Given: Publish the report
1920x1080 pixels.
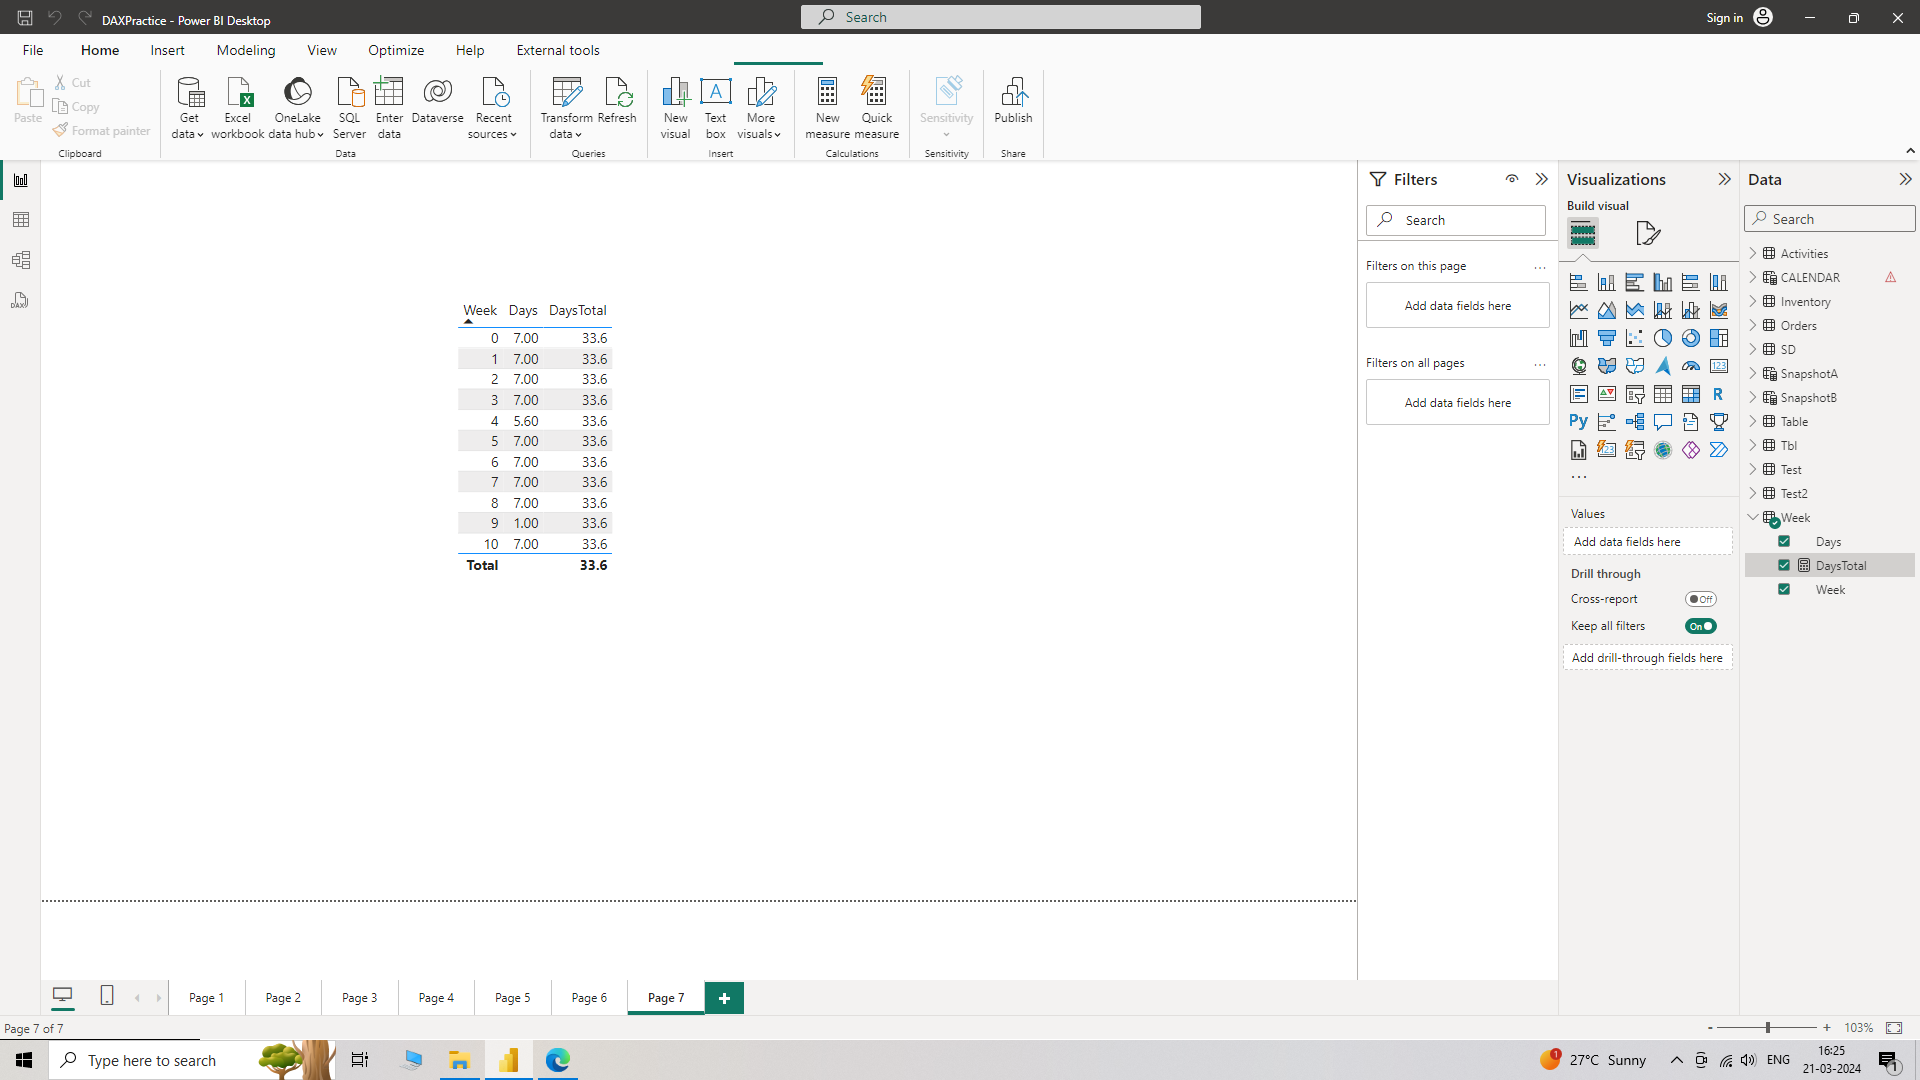Looking at the screenshot, I should (x=1013, y=100).
